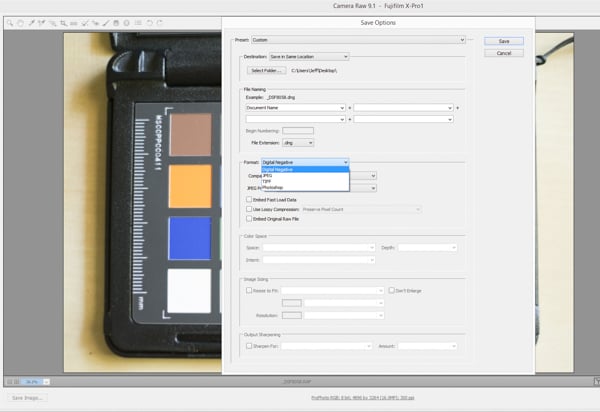Screen dimensions: 600x412
Task: Select the Hand tool
Action: (20, 23)
